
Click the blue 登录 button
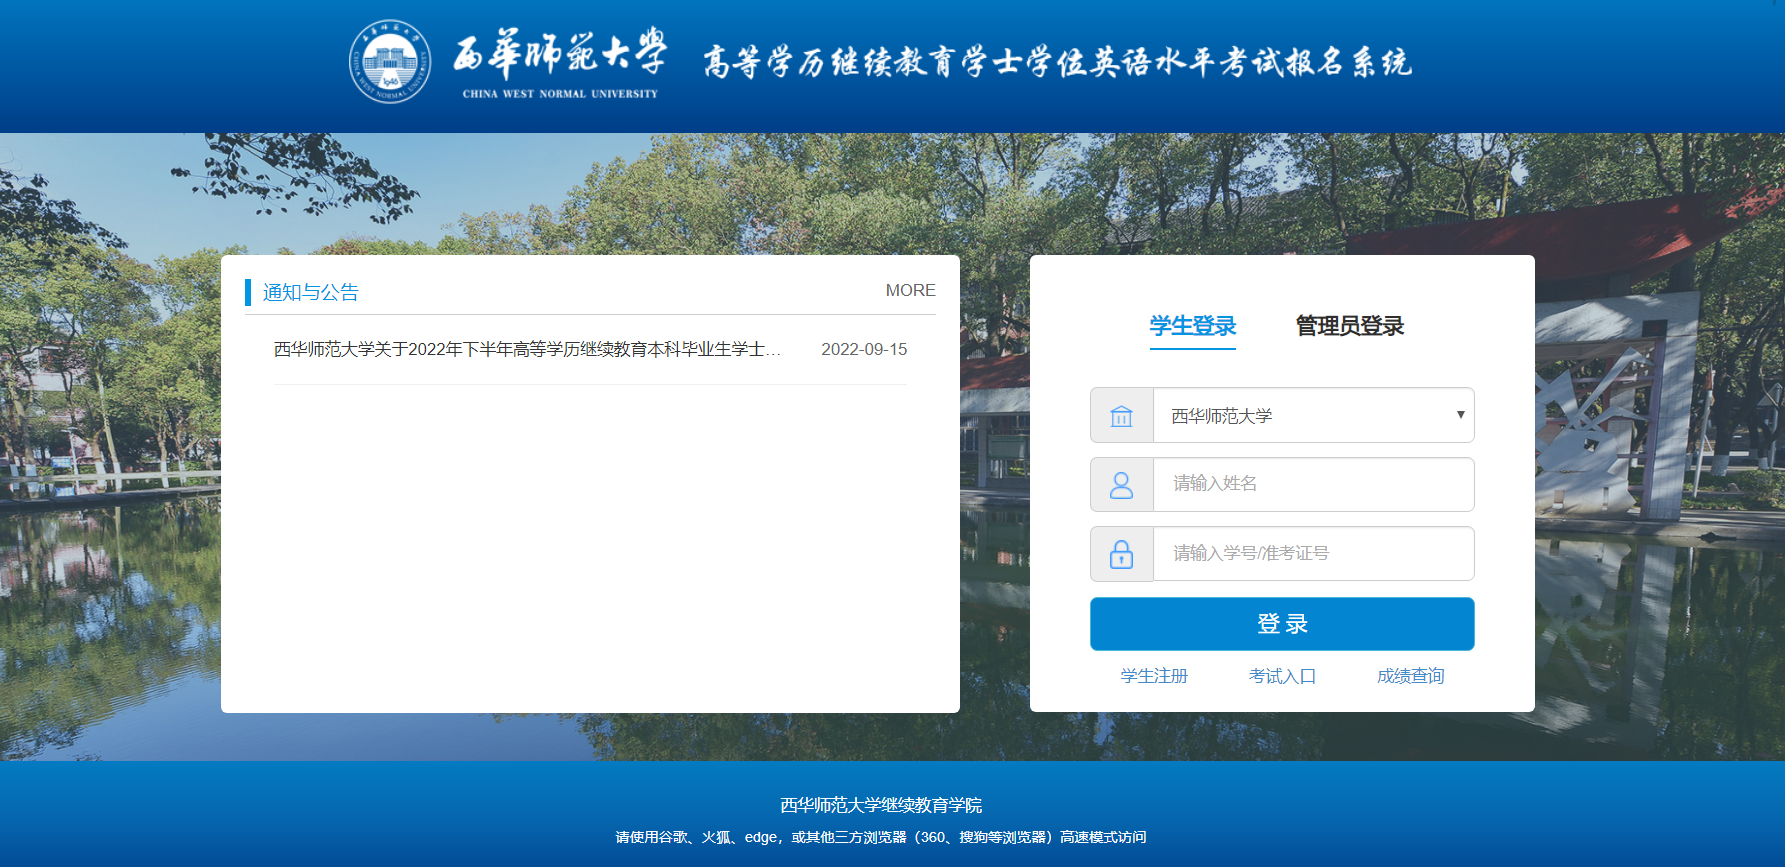coord(1282,624)
